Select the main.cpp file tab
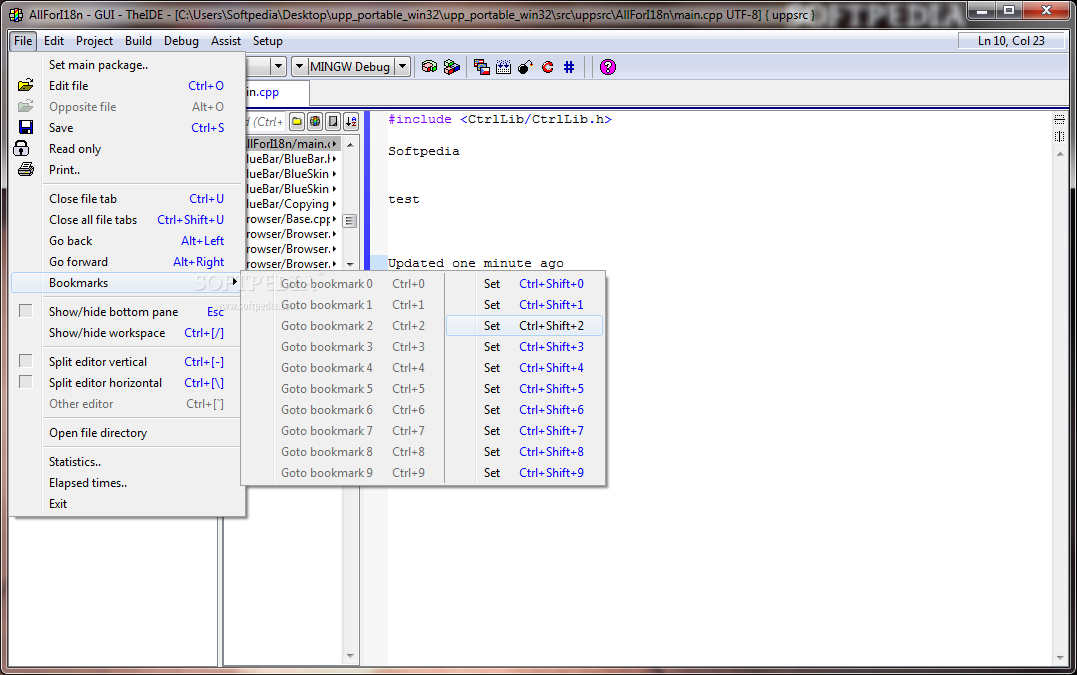 [x=276, y=92]
